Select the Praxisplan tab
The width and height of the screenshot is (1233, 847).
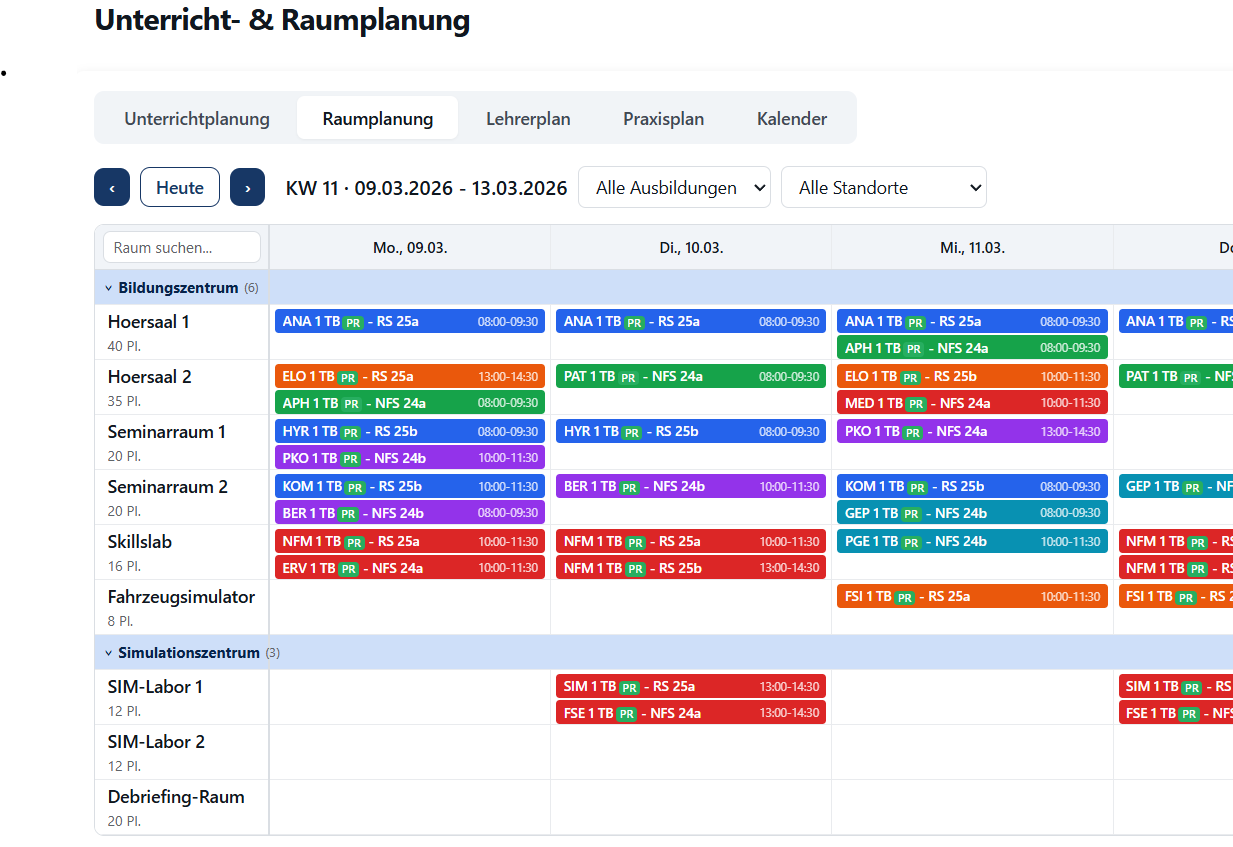click(663, 119)
